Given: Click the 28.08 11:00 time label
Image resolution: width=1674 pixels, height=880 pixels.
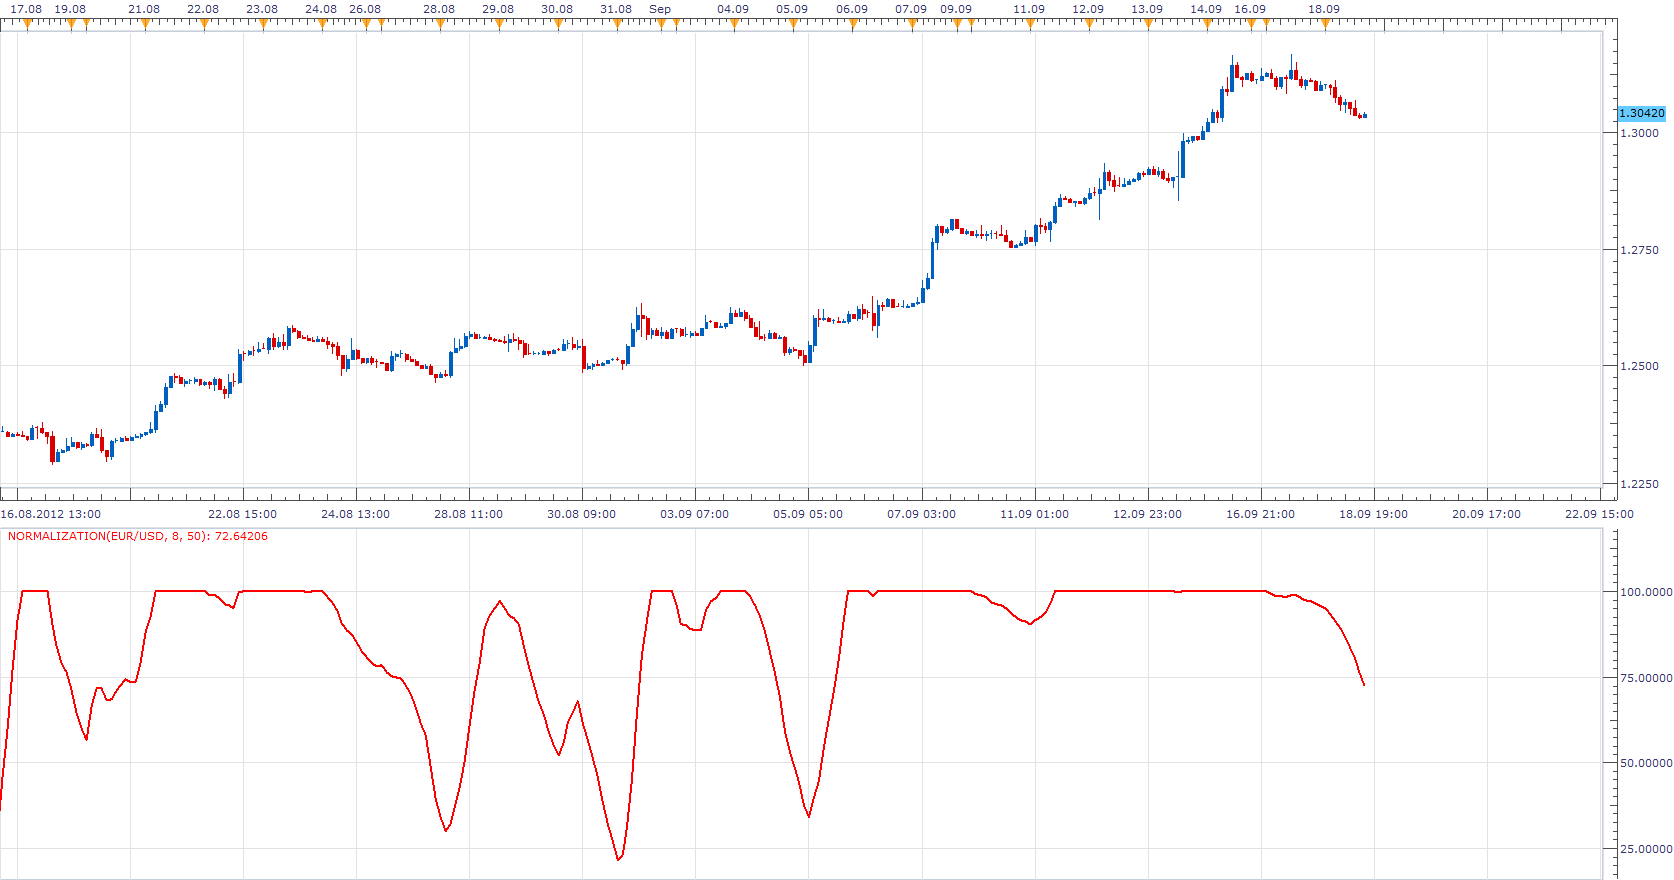Looking at the screenshot, I should pyautogui.click(x=468, y=514).
